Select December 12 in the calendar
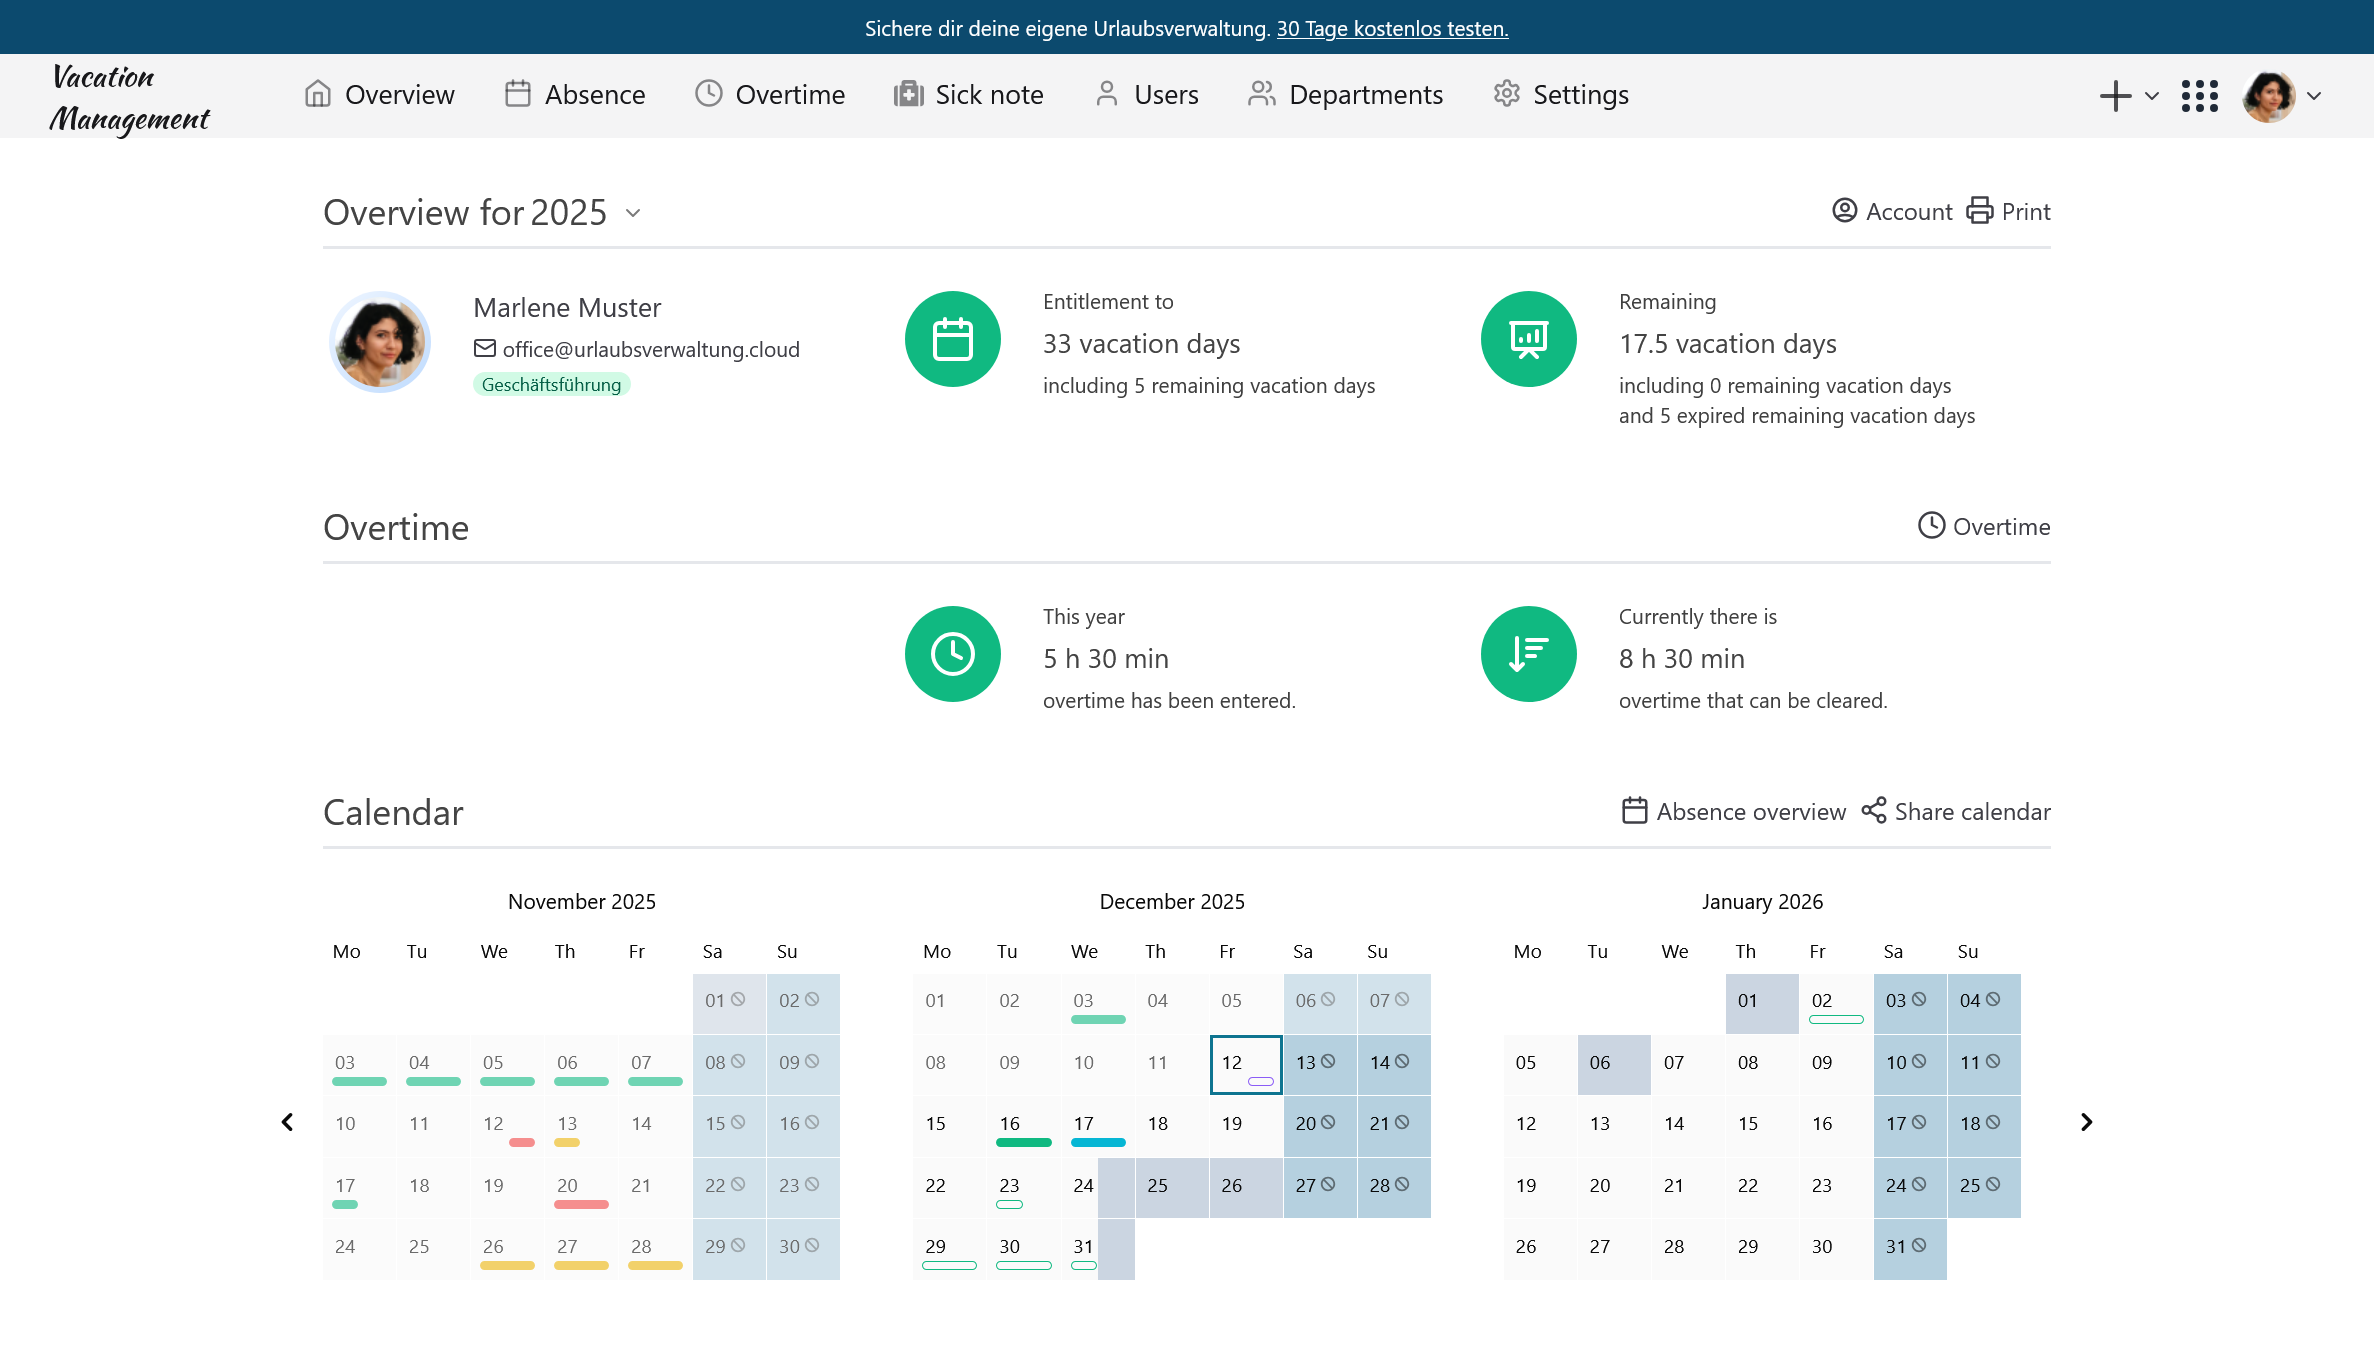 point(1245,1064)
